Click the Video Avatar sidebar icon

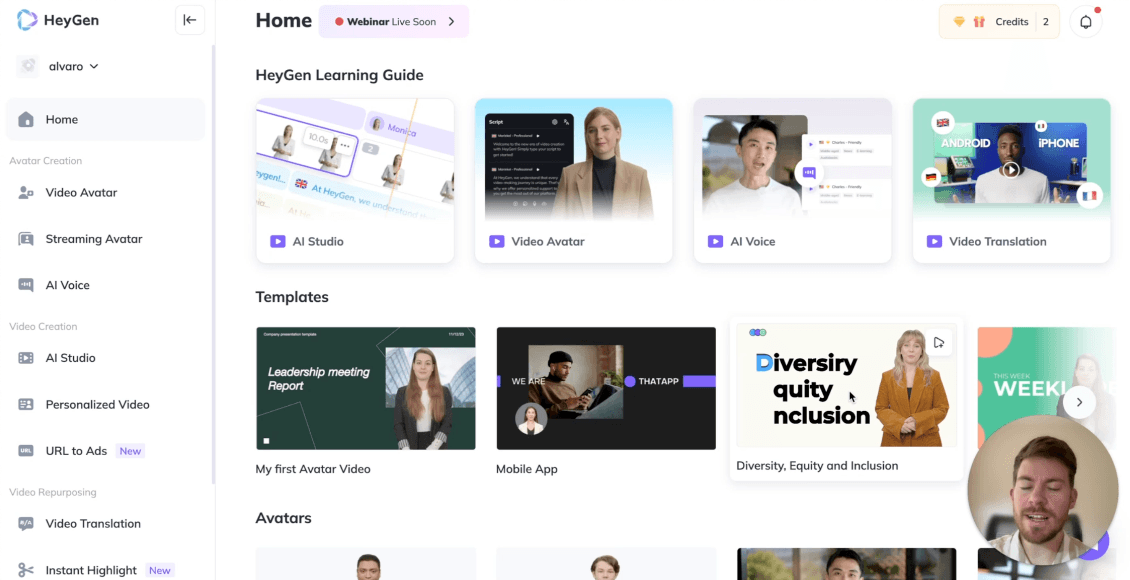pyautogui.click(x=26, y=192)
